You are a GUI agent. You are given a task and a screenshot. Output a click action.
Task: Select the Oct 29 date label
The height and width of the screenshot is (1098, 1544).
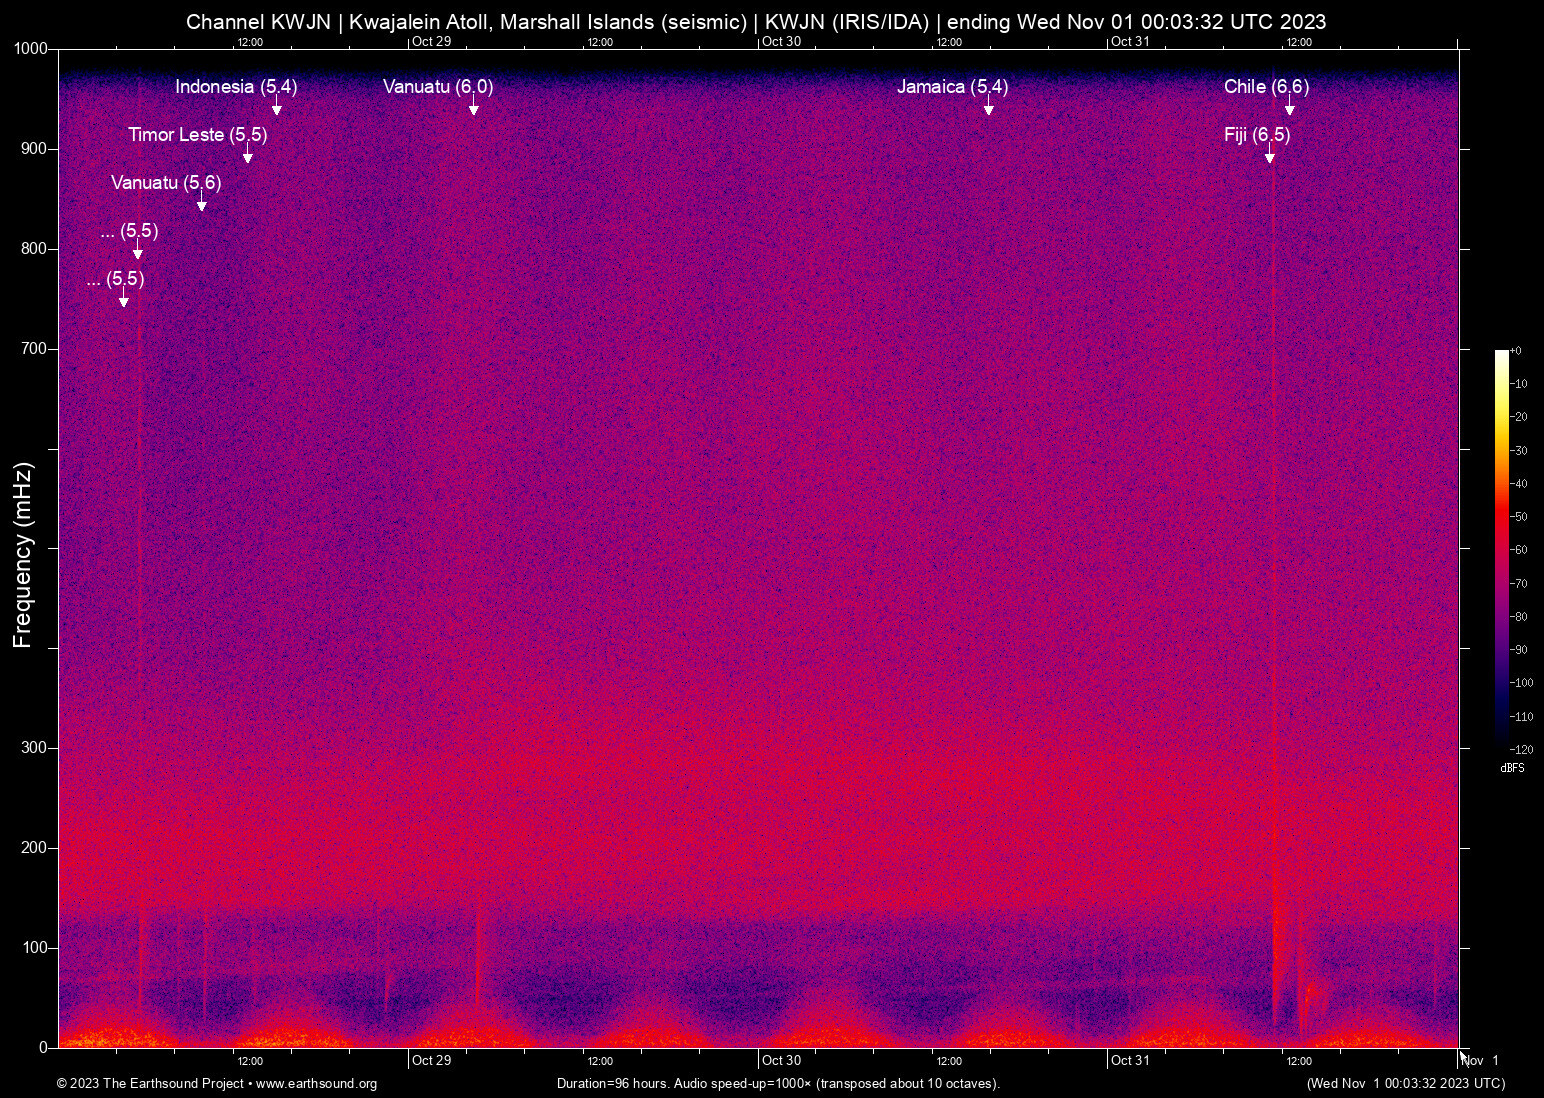tap(431, 1060)
